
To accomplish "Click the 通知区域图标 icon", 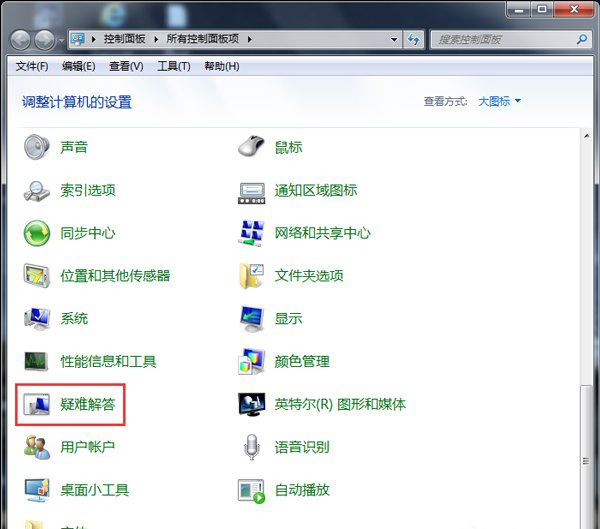I will click(251, 193).
